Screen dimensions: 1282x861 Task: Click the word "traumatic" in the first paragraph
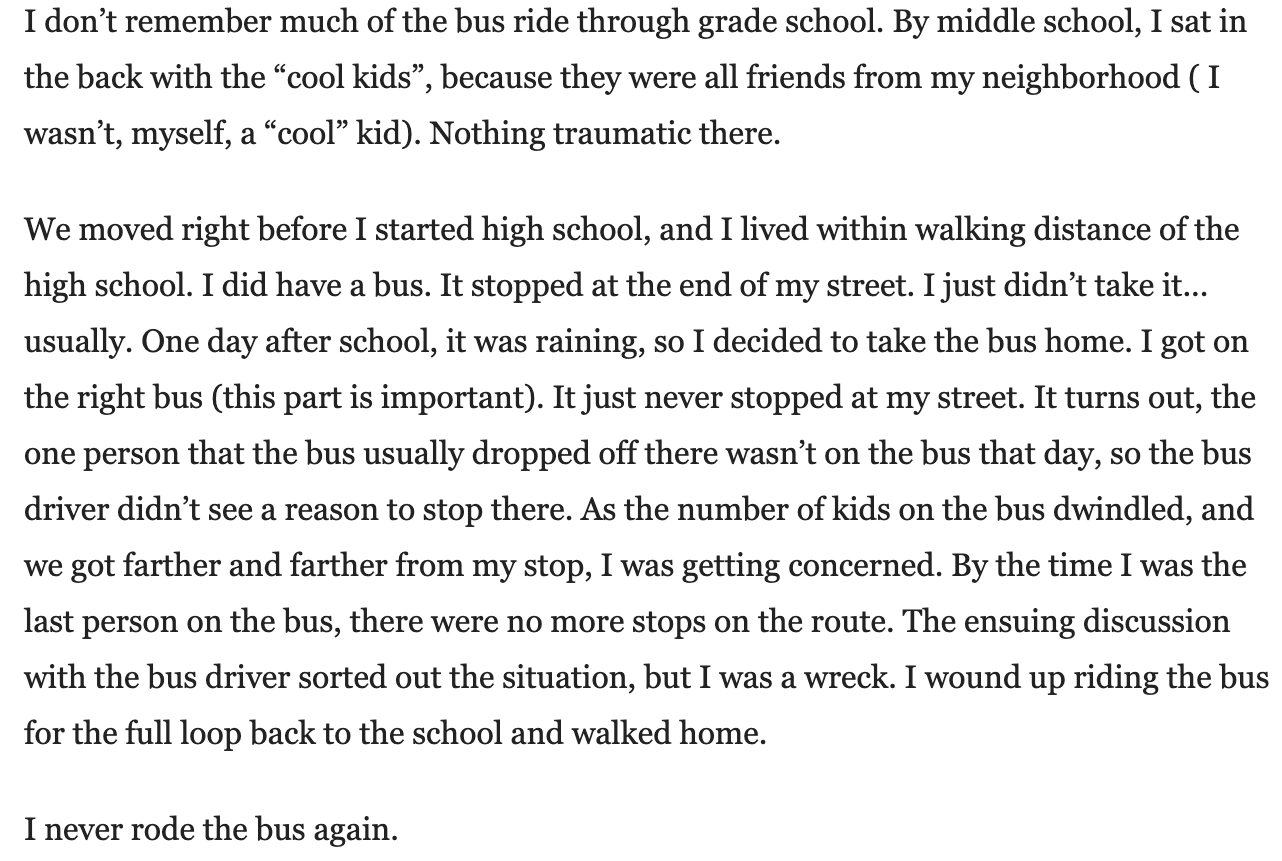[624, 133]
